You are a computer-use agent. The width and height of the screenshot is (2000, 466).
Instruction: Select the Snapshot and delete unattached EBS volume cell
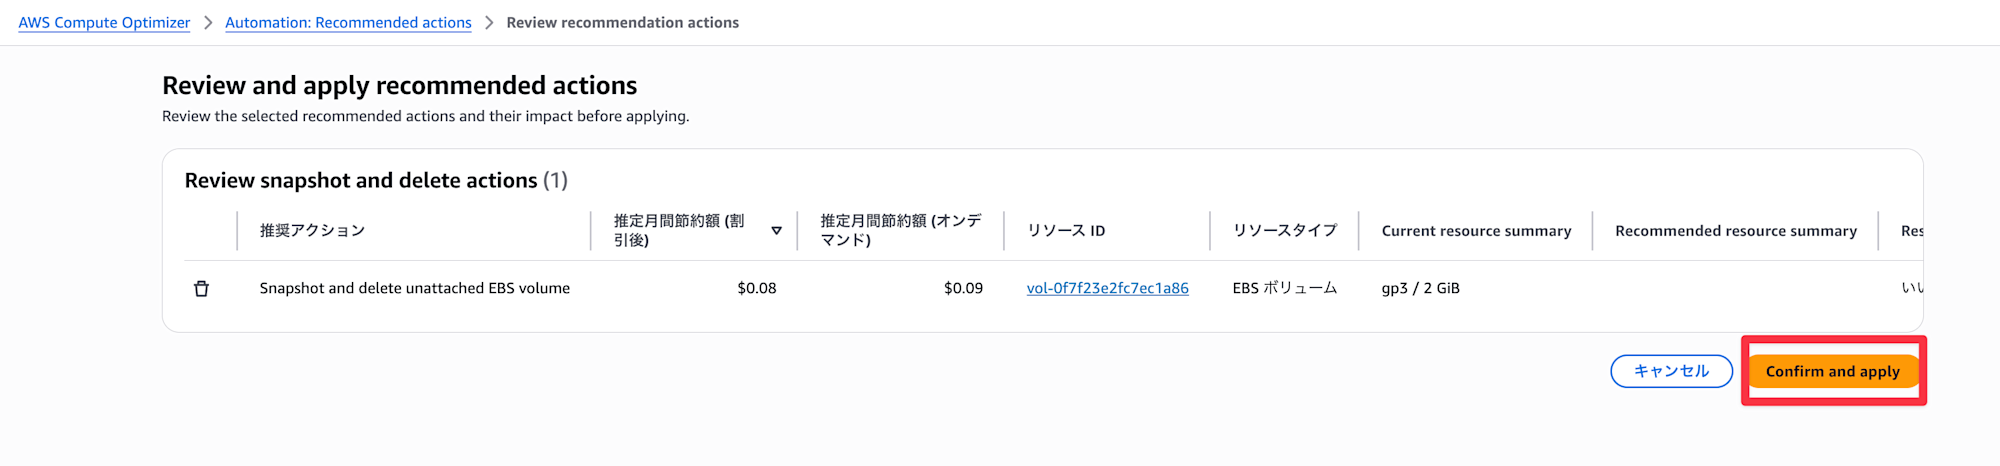click(414, 288)
